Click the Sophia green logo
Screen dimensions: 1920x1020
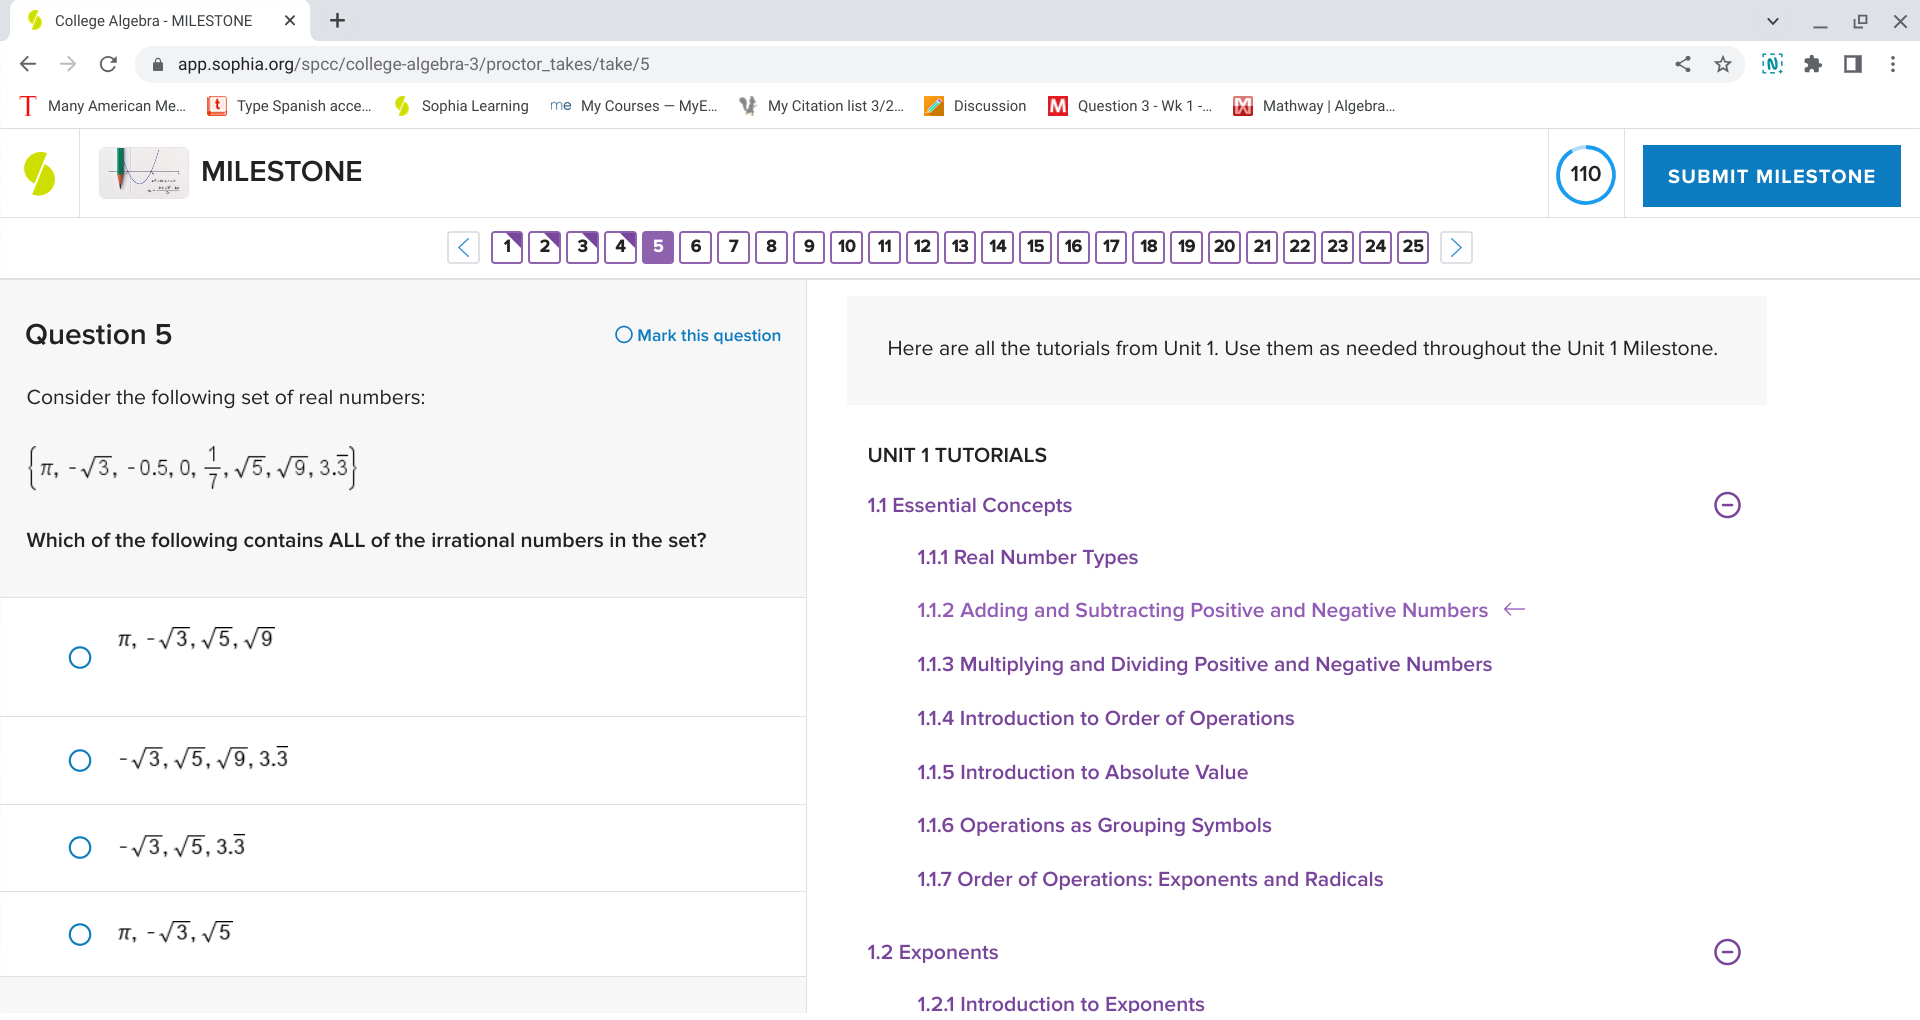coord(39,173)
